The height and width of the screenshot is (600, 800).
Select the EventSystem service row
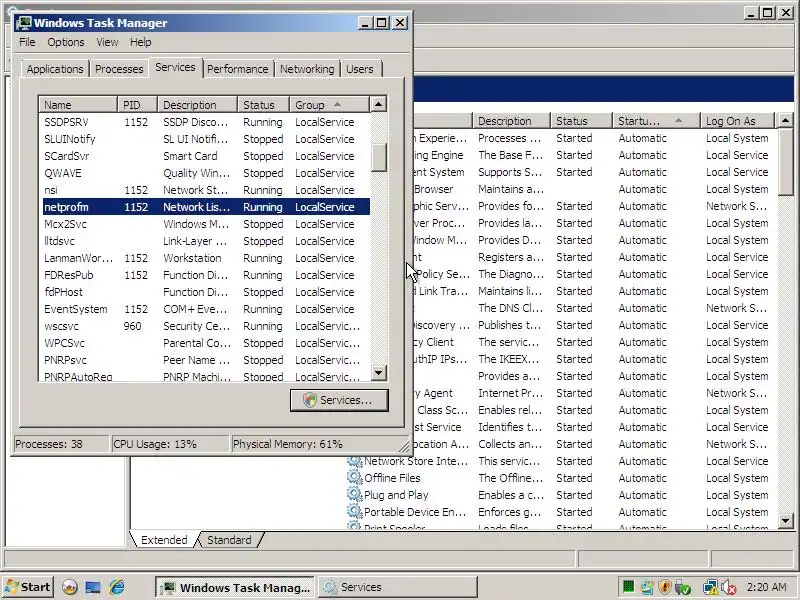tap(205, 309)
